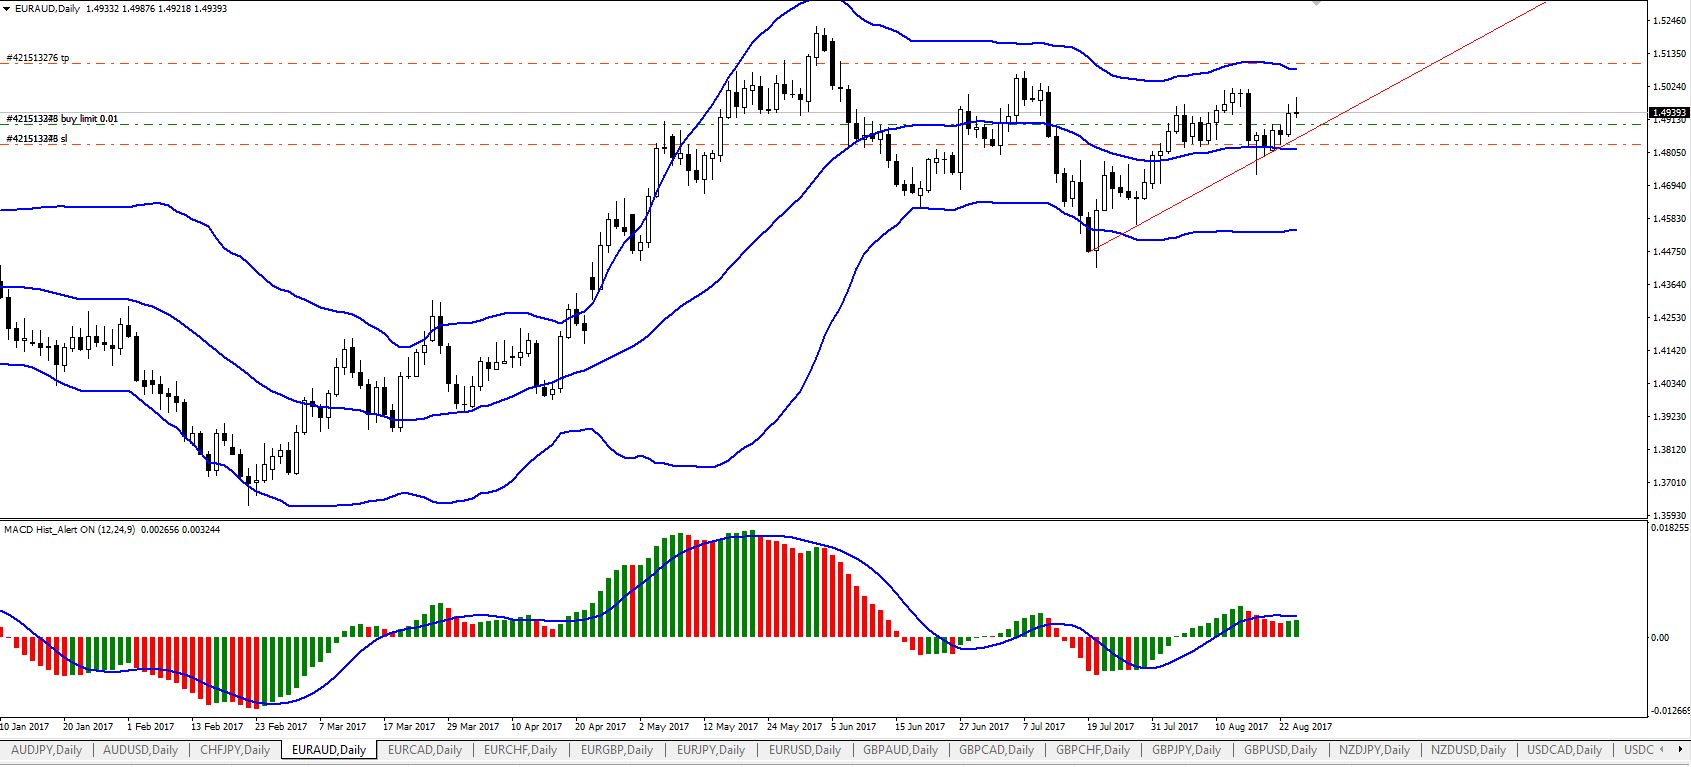Image resolution: width=1691 pixels, height=767 pixels.
Task: Switch to the GBPCHF,Daily chart tab
Action: pyautogui.click(x=1092, y=750)
